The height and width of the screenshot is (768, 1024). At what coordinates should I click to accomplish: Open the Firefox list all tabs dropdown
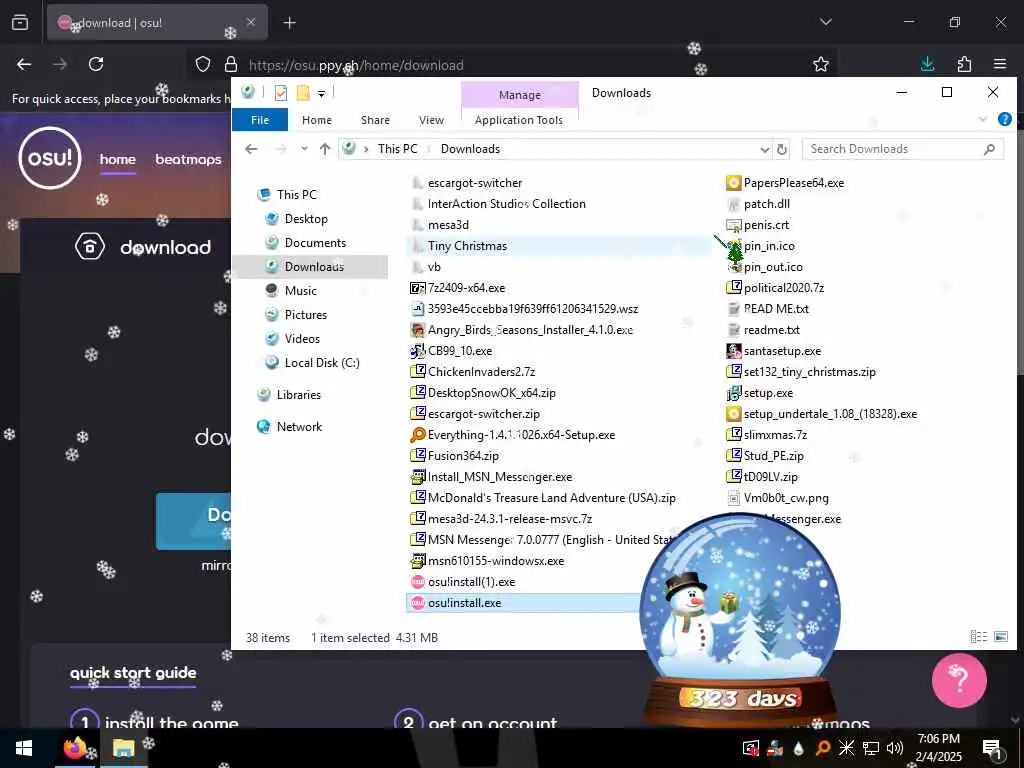pos(826,22)
